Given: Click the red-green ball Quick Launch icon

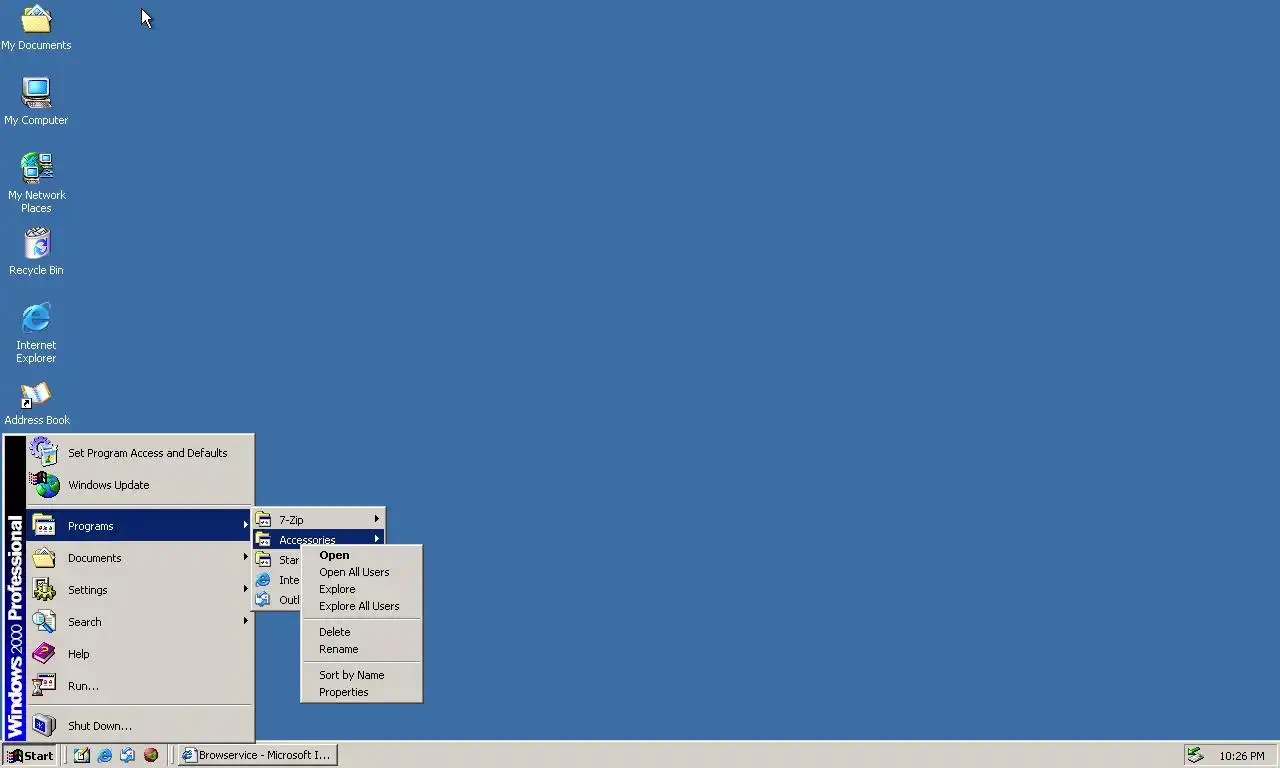Looking at the screenshot, I should (x=150, y=755).
